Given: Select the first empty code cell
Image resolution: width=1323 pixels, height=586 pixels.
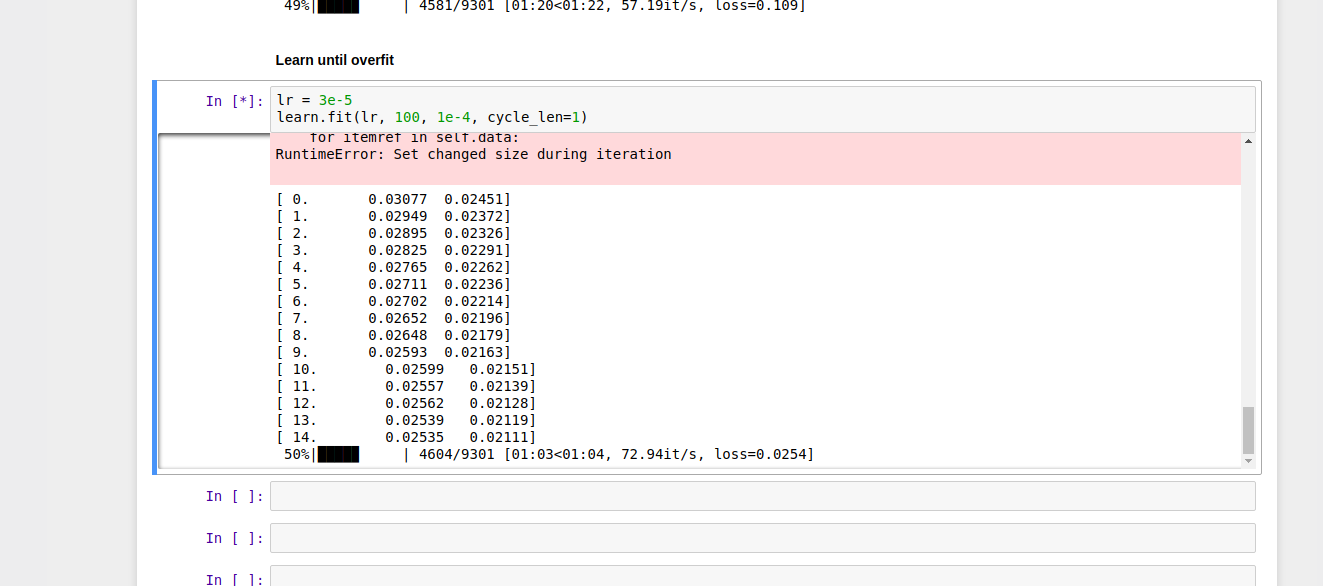Looking at the screenshot, I should (x=762, y=496).
